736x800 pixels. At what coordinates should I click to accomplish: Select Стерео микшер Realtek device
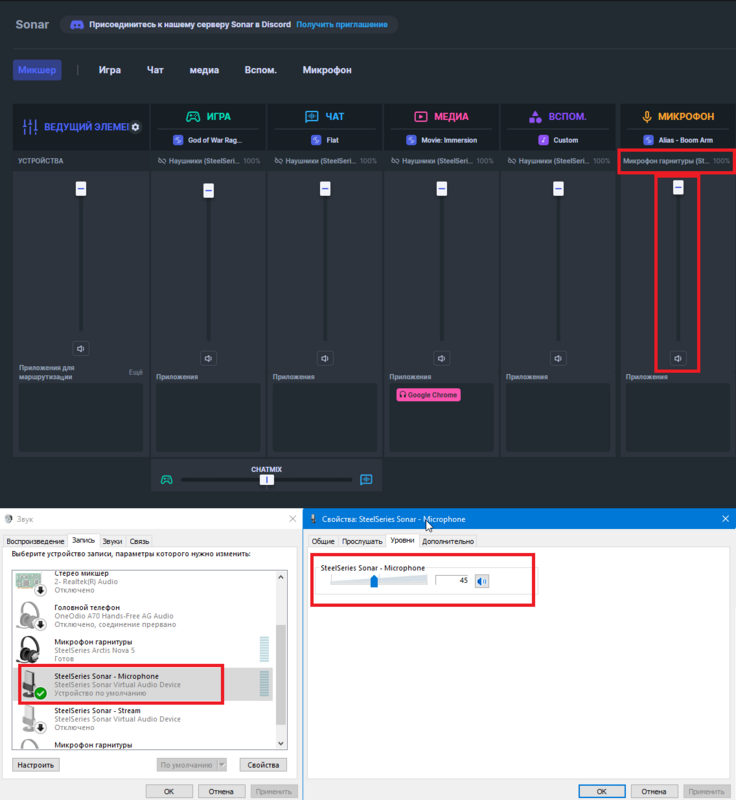(x=143, y=582)
